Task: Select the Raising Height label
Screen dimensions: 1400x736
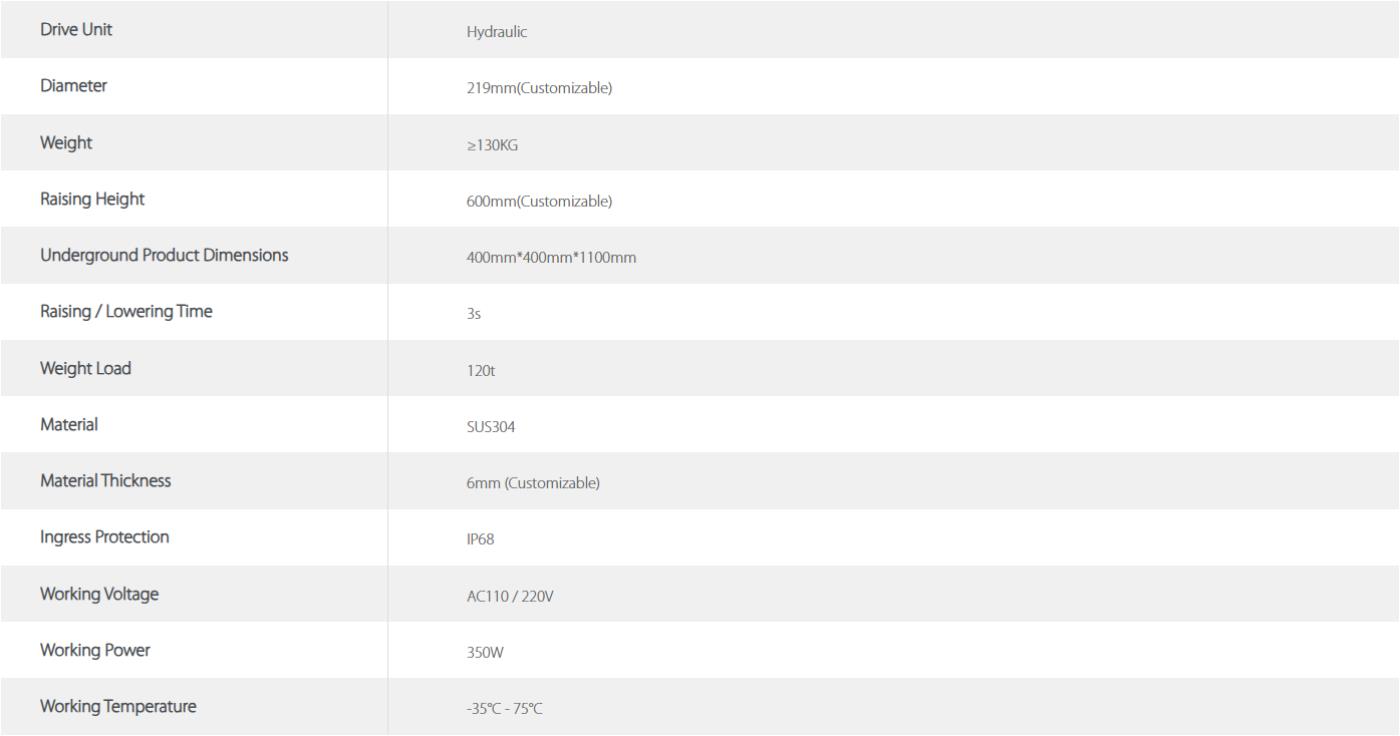Action: point(92,199)
